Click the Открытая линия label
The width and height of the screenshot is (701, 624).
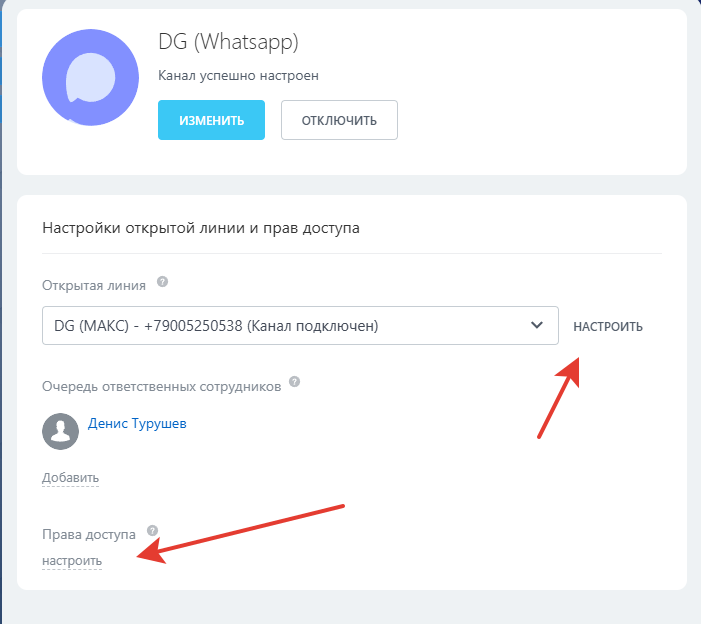[x=94, y=285]
